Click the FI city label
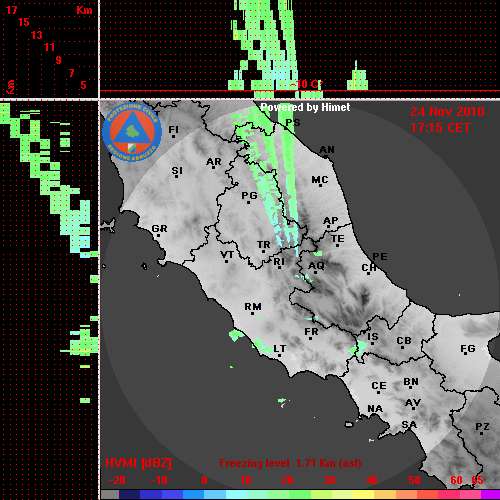This screenshot has width=500, height=500. 173,129
